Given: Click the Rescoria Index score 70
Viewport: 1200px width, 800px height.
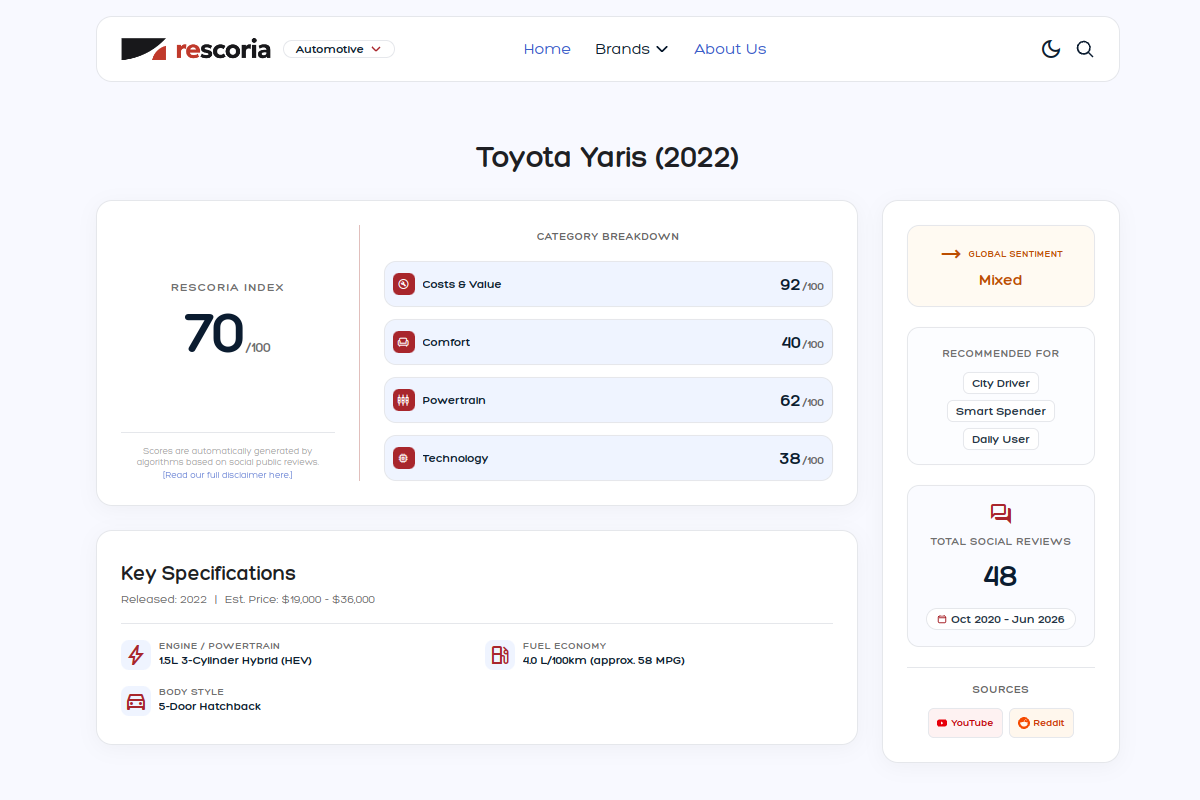Looking at the screenshot, I should [214, 333].
